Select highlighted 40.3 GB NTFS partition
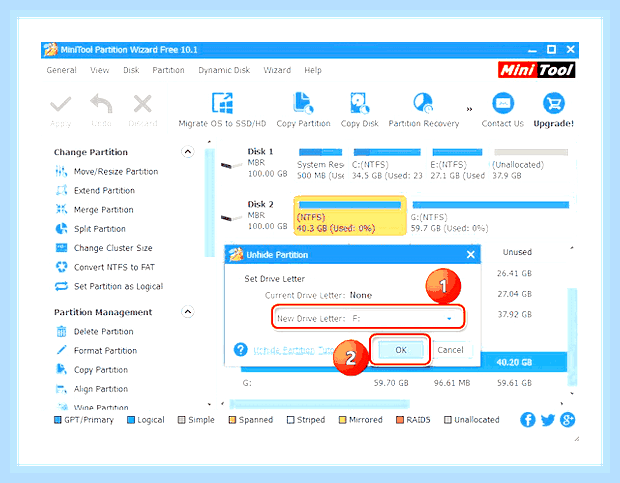 tap(350, 216)
